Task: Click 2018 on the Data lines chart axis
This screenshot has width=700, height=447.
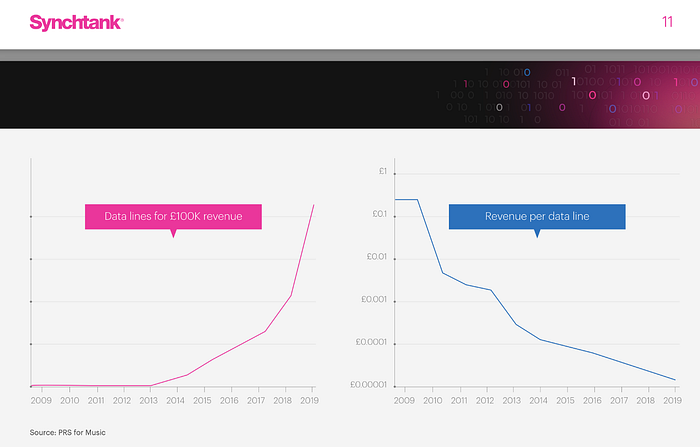Action: click(283, 401)
